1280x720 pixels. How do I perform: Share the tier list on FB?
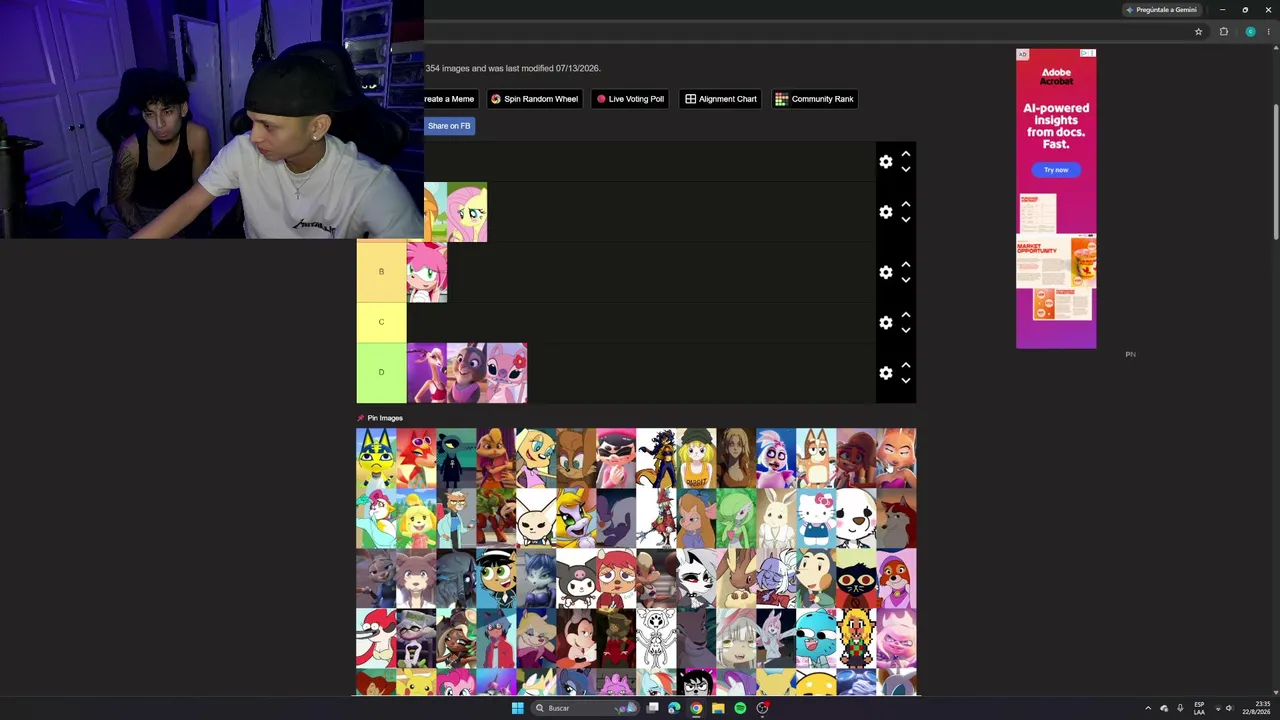point(449,126)
